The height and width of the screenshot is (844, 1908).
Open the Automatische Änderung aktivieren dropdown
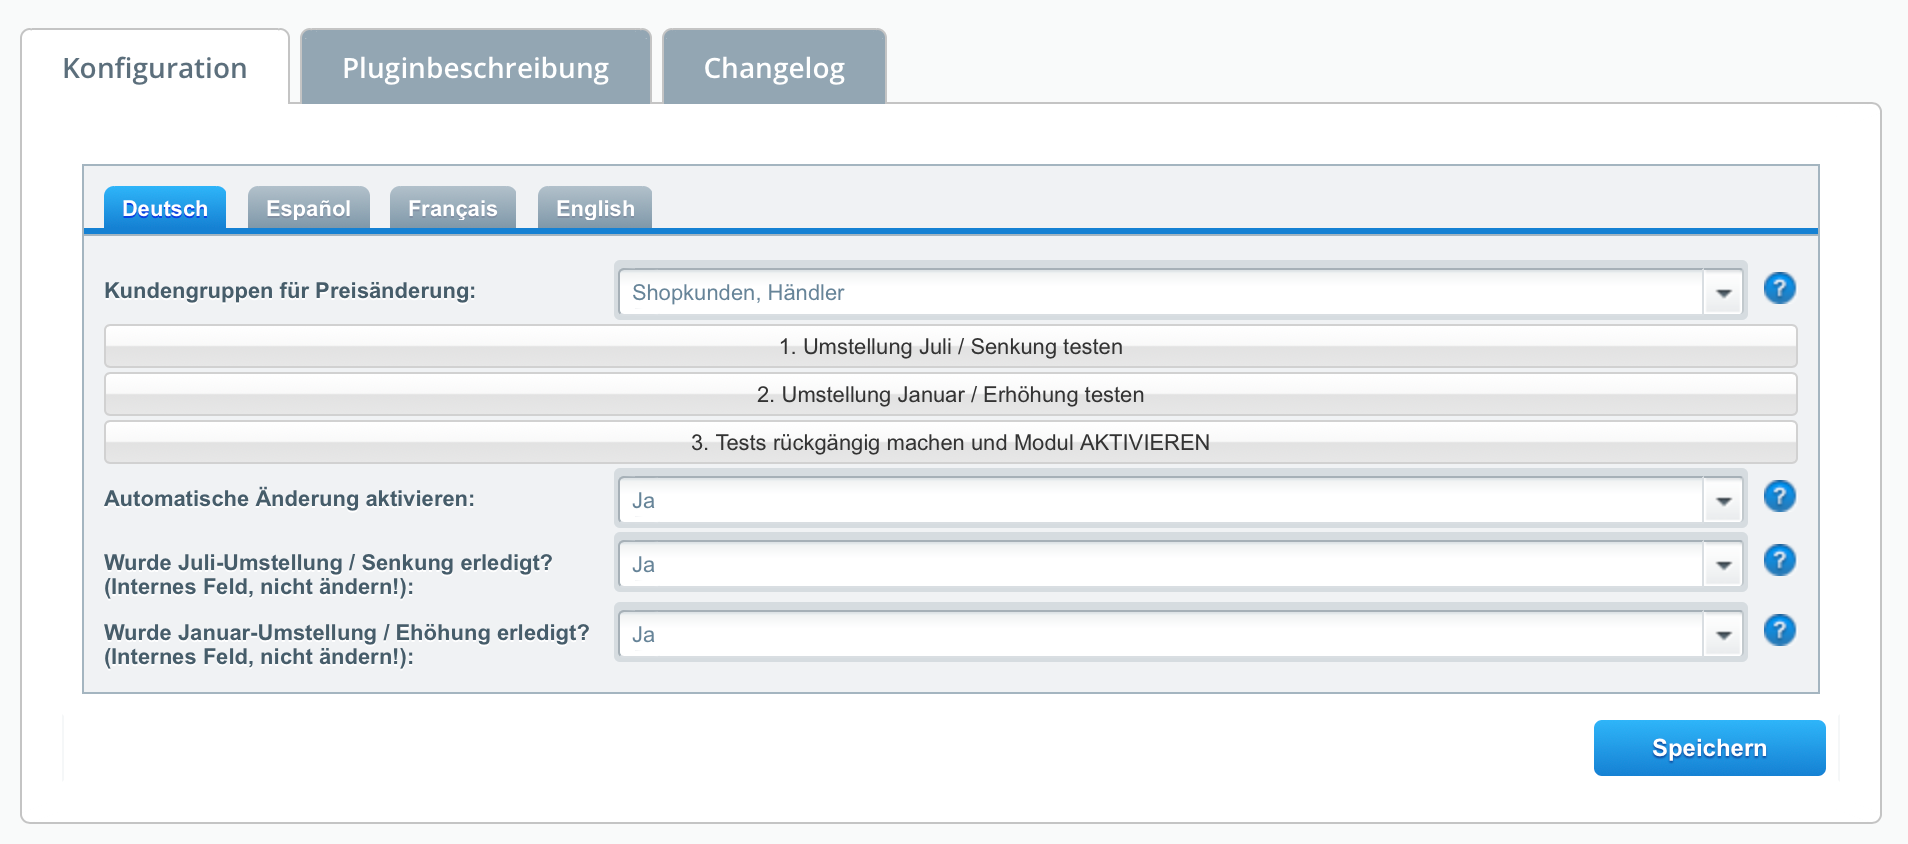tap(1724, 501)
